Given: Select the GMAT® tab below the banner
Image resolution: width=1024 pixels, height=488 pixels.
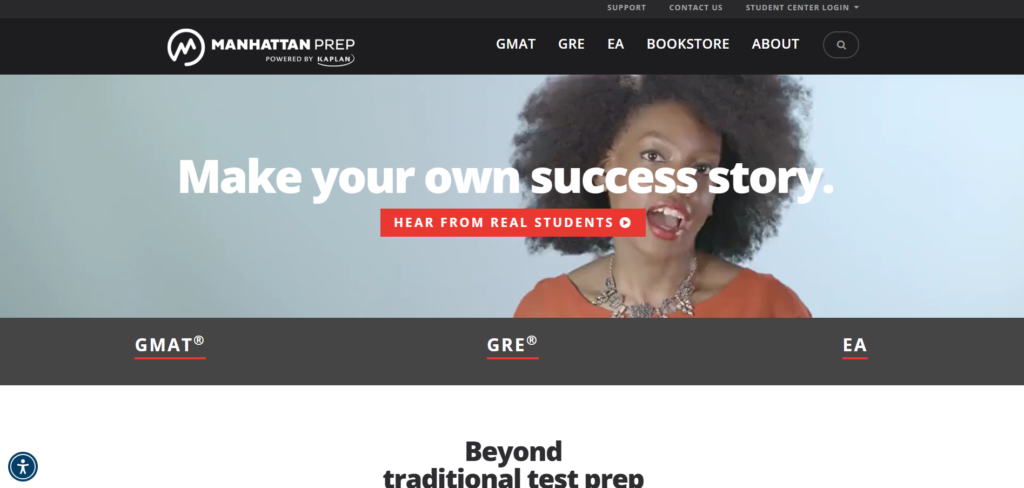Looking at the screenshot, I should [170, 346].
